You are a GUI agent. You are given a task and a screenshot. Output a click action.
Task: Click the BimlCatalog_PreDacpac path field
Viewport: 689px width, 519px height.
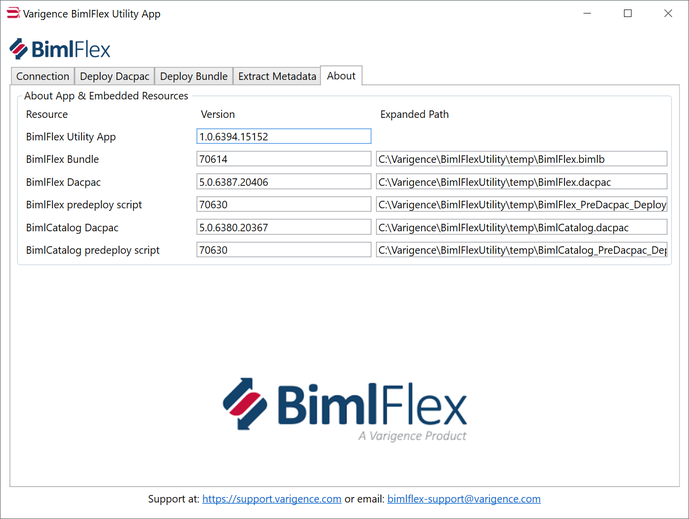522,250
